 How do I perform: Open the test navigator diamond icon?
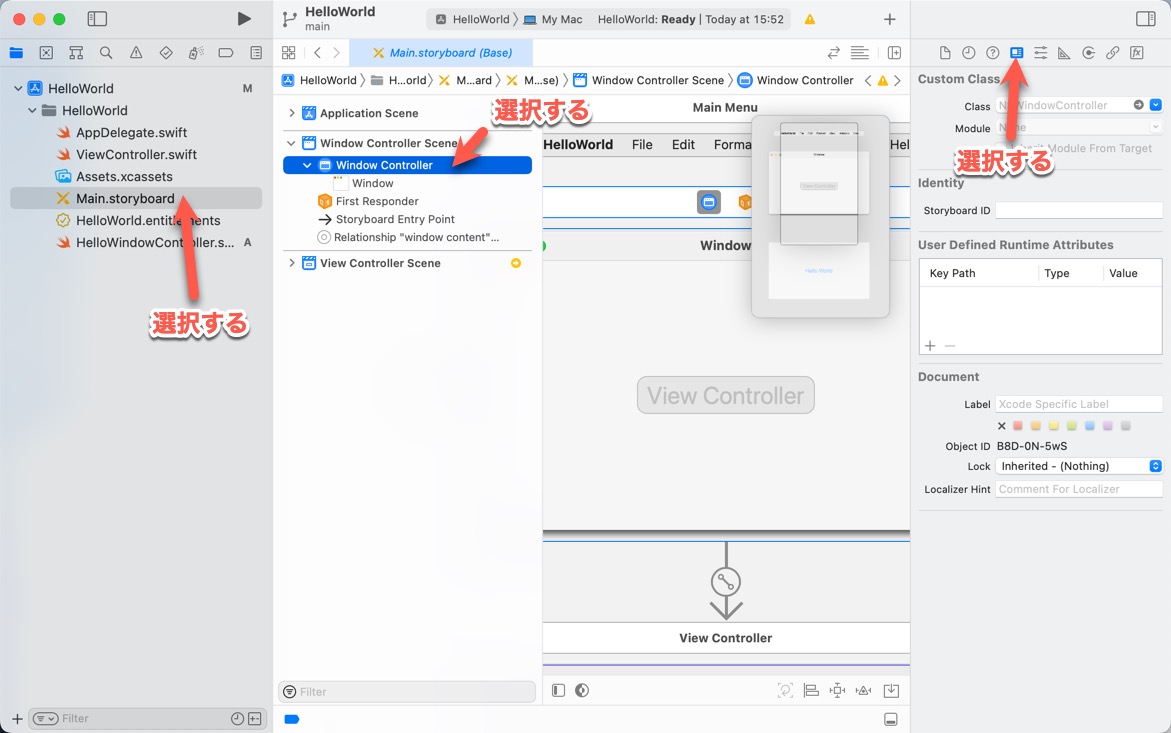(x=166, y=52)
